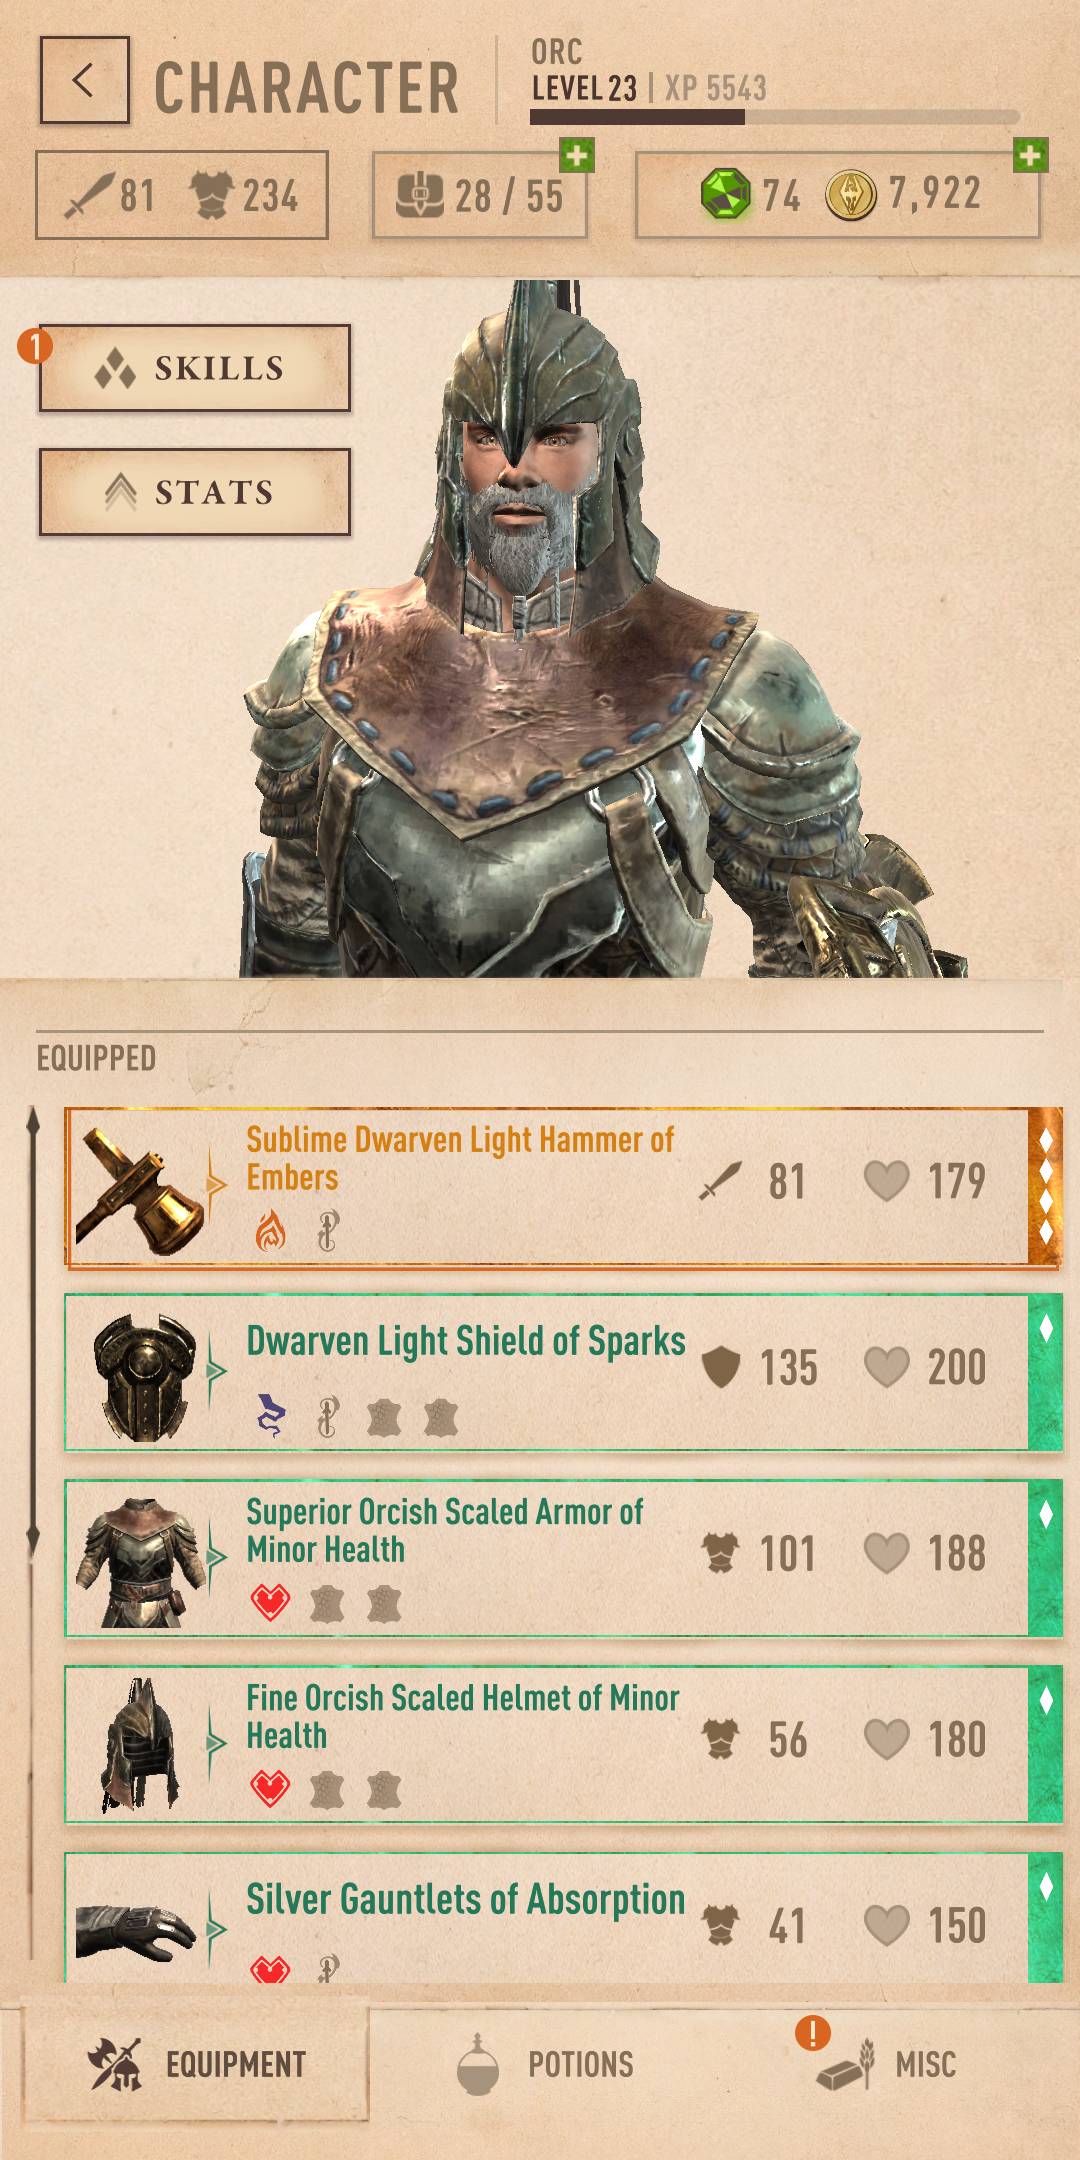Viewport: 1080px width, 2160px height.
Task: Tap the fire enchantment icon on hammer
Action: [x=270, y=1231]
